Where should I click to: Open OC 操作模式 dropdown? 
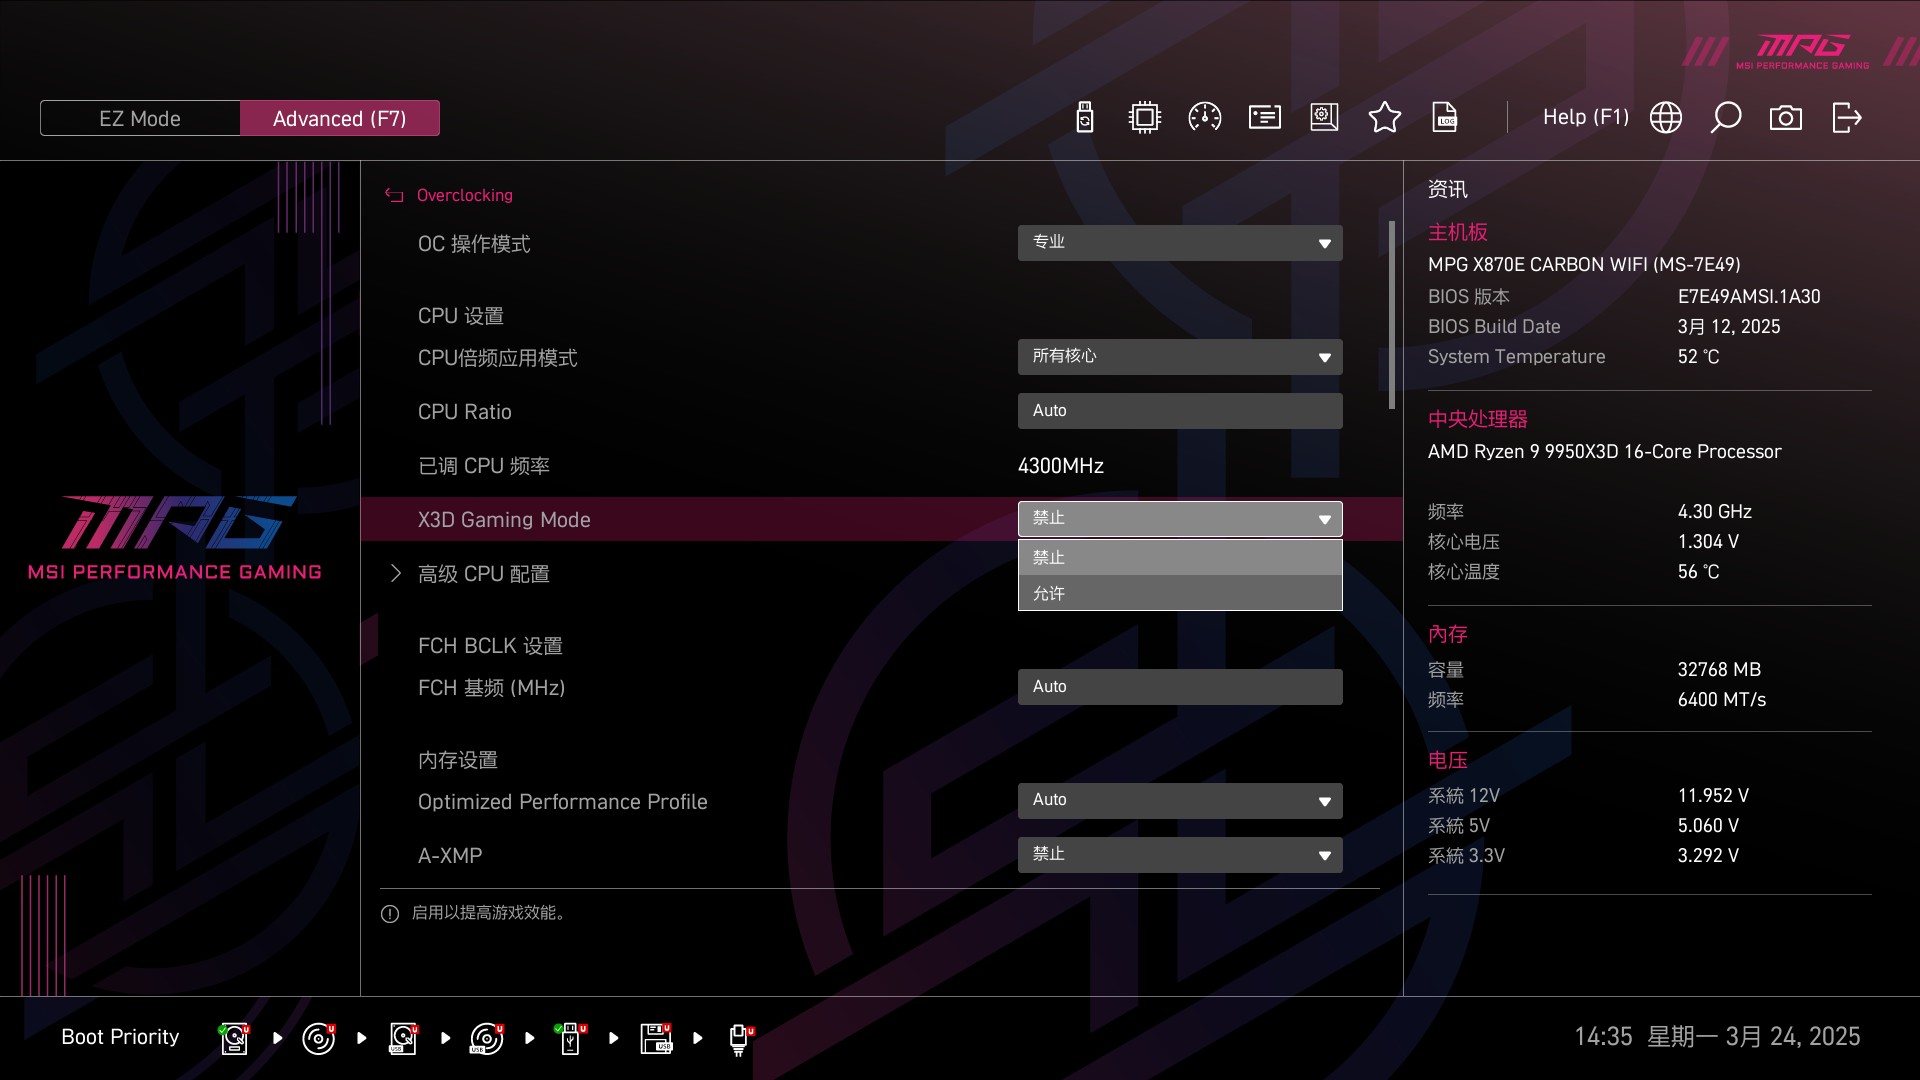pyautogui.click(x=1179, y=243)
